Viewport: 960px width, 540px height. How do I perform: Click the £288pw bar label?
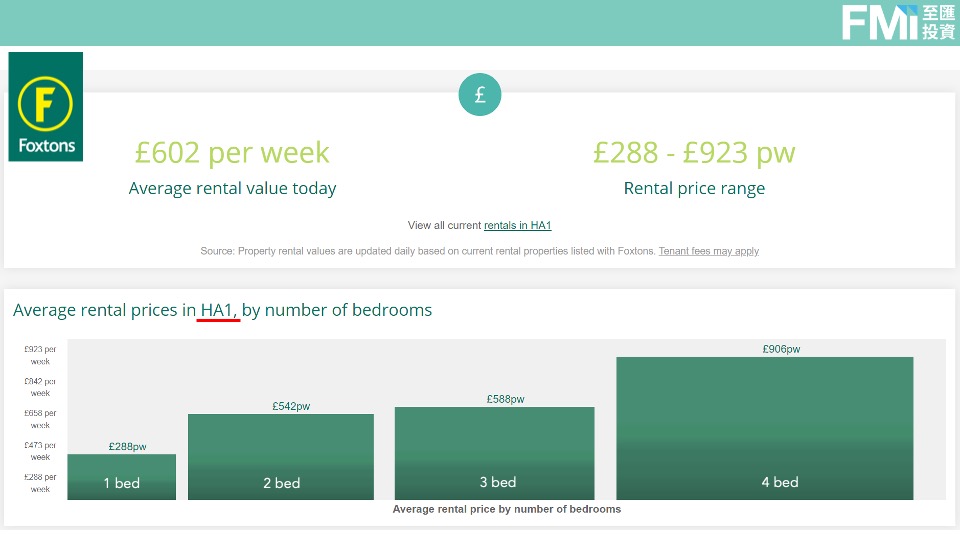click(x=128, y=447)
